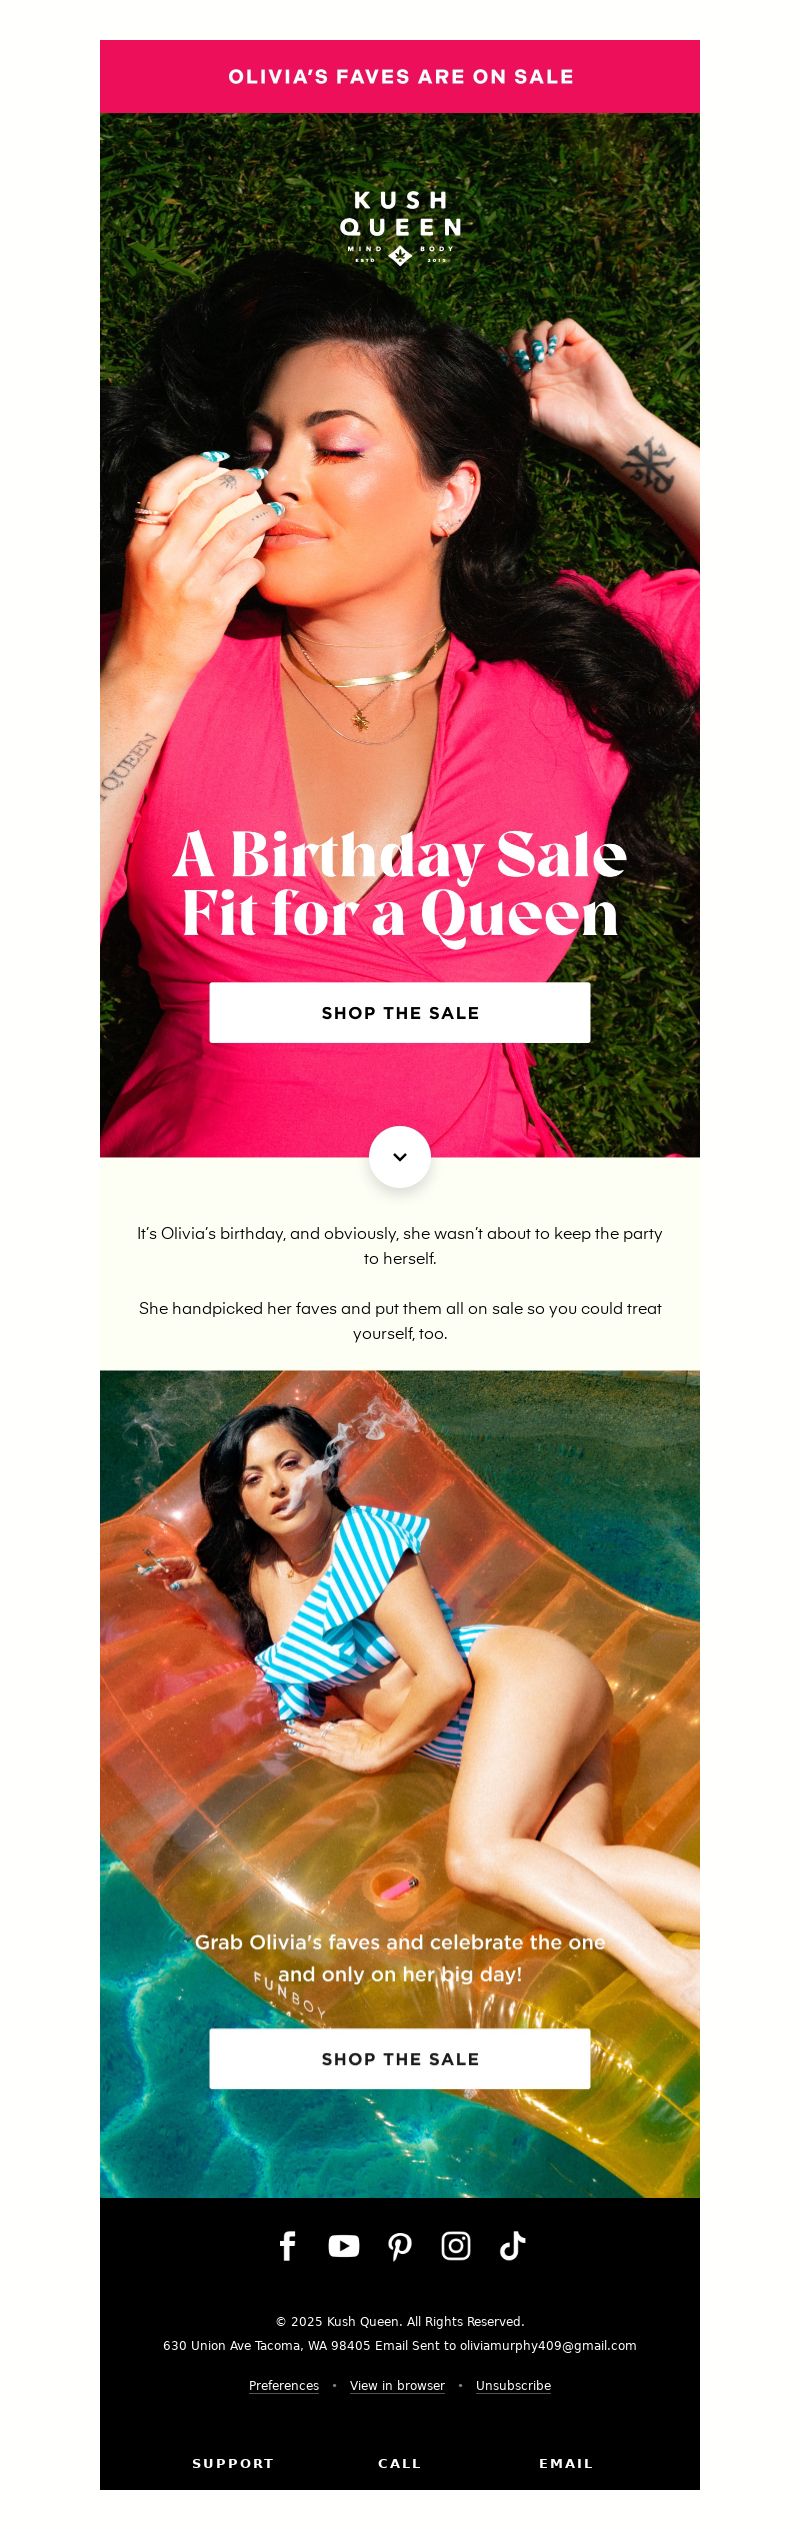Click the 'Grab Olivia's faves' caption text
Image resolution: width=800 pixels, height=2529 pixels.
(400, 1958)
